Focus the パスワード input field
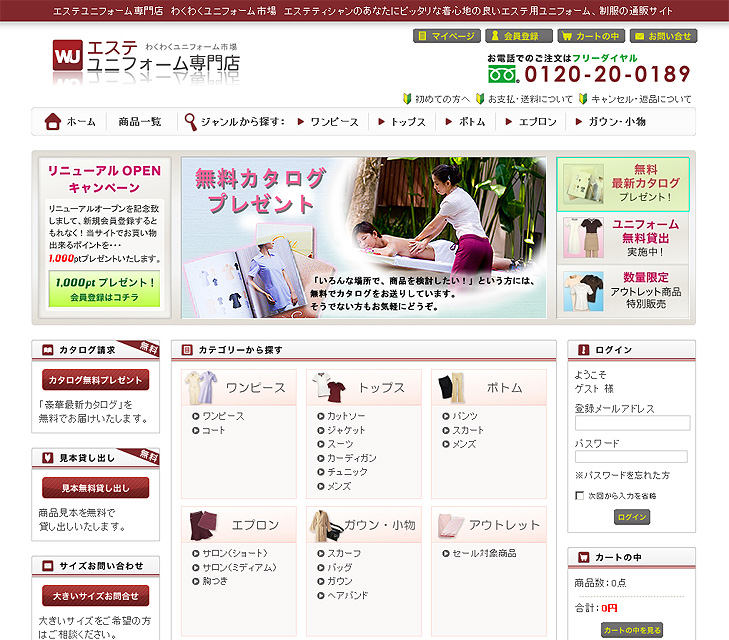729x640 pixels. (x=631, y=457)
